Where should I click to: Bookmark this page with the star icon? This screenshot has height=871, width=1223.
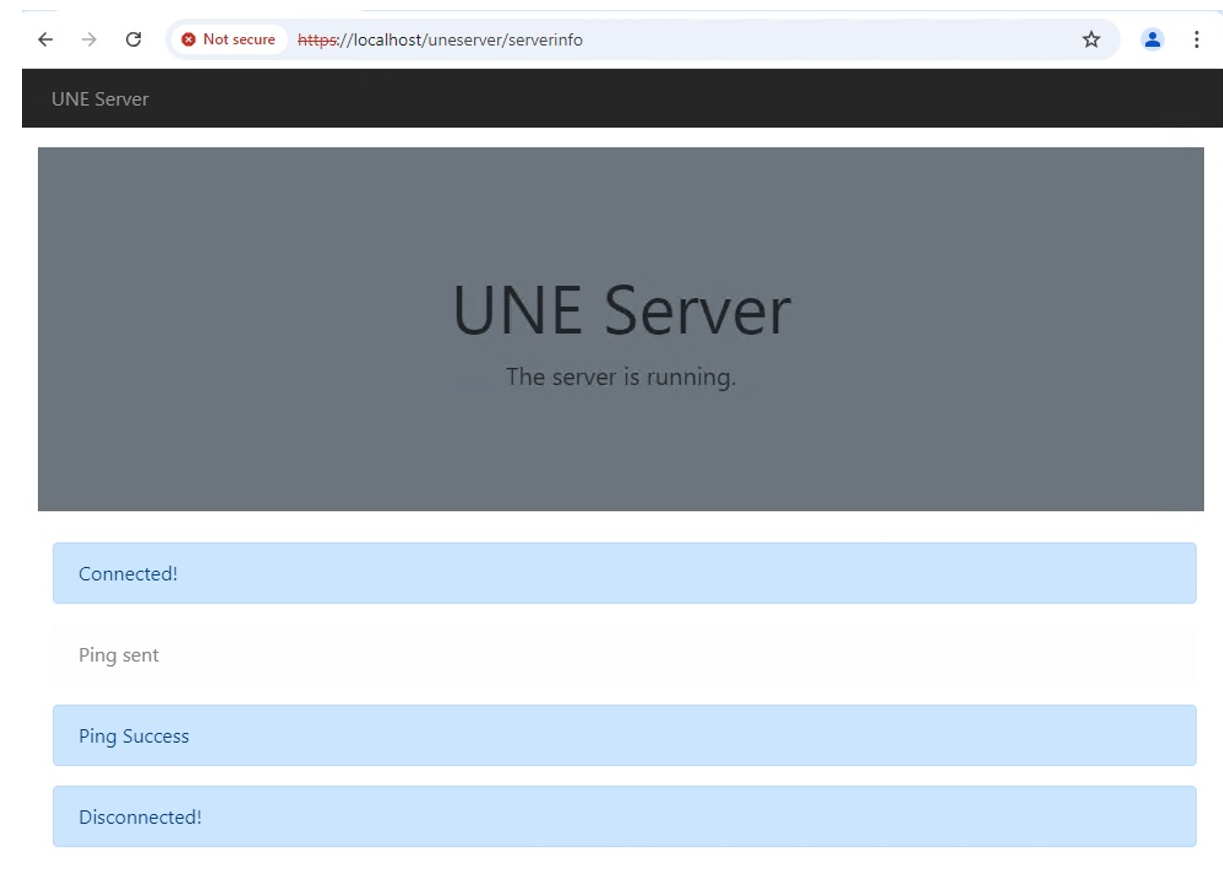[x=1091, y=40]
